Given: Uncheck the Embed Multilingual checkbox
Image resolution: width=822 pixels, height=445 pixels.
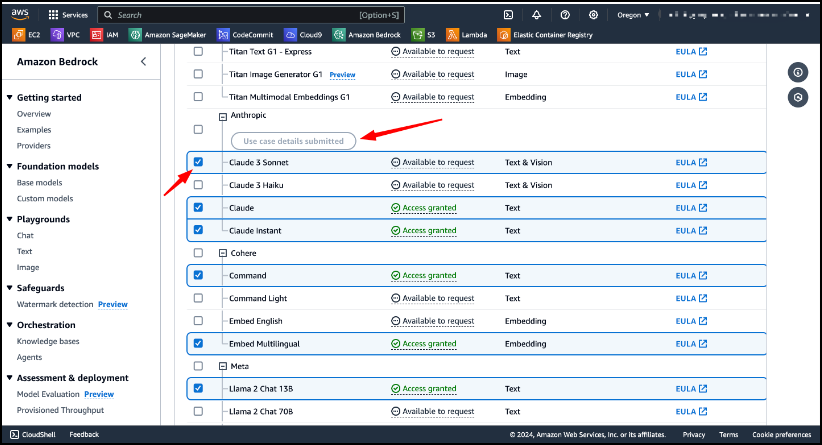Looking at the screenshot, I should 198,343.
